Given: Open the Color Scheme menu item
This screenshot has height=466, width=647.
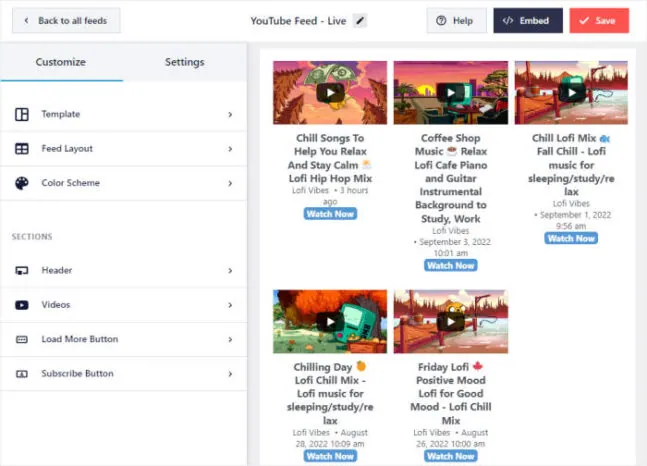Looking at the screenshot, I should [x=124, y=183].
